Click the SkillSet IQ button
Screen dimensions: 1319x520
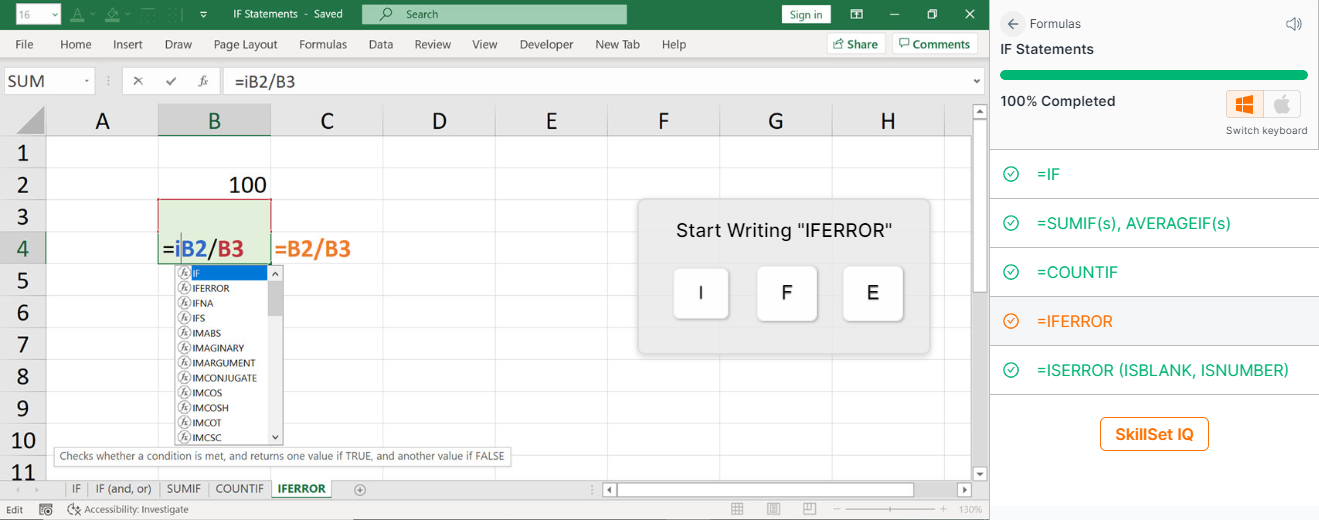pyautogui.click(x=1154, y=434)
